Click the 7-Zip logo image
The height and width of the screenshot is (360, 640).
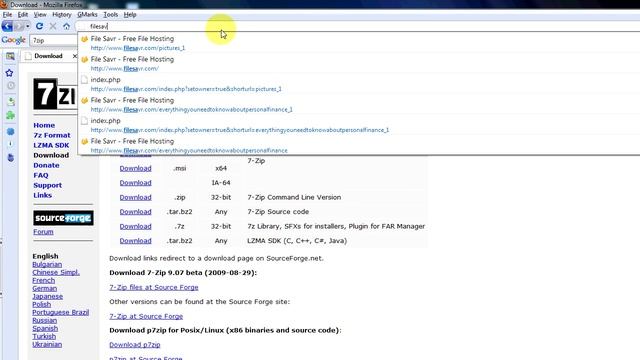point(55,94)
